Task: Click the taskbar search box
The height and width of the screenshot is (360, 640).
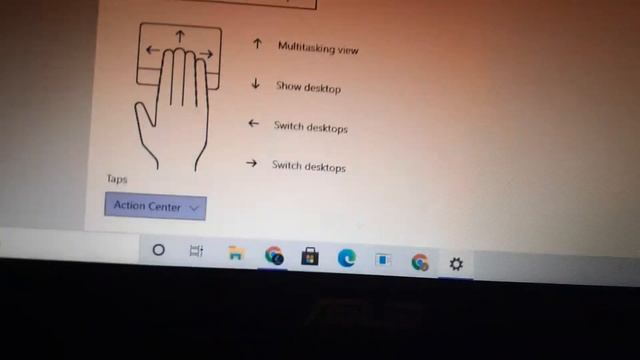Action: [69, 244]
